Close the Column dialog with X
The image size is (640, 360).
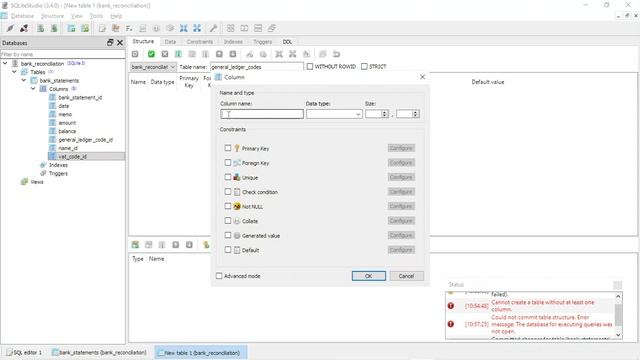pyautogui.click(x=422, y=77)
